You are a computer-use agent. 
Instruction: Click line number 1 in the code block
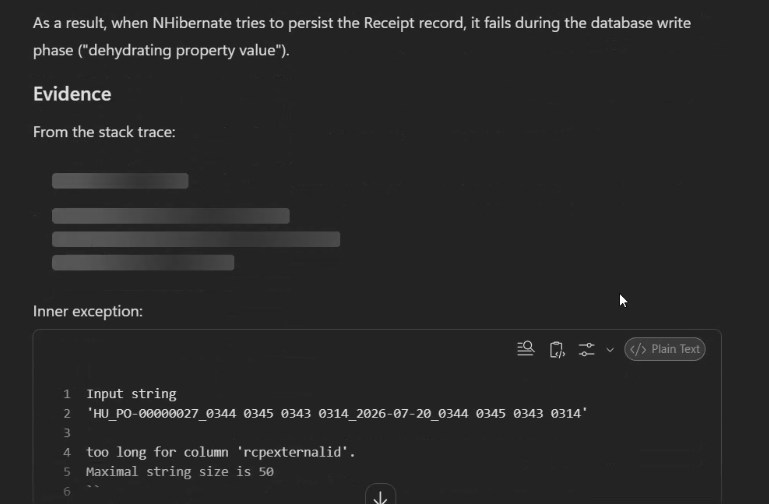tap(67, 394)
